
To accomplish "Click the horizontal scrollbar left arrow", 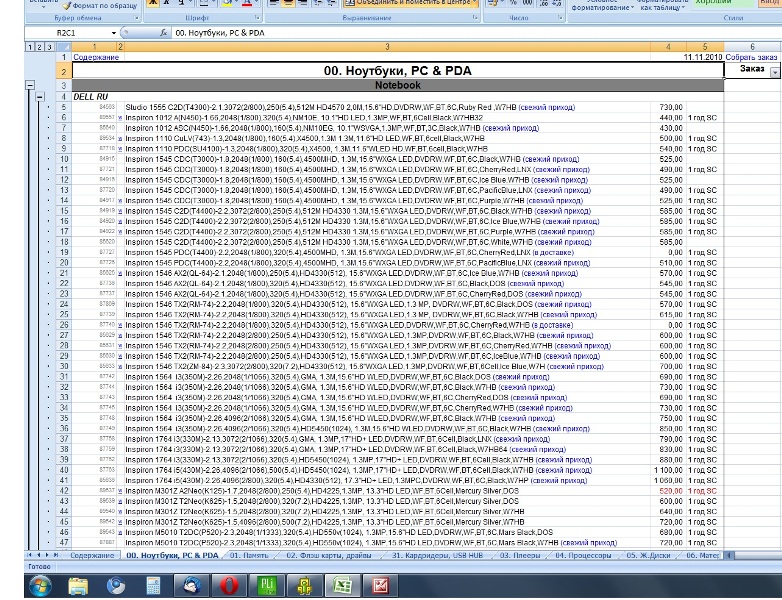I will 729,555.
